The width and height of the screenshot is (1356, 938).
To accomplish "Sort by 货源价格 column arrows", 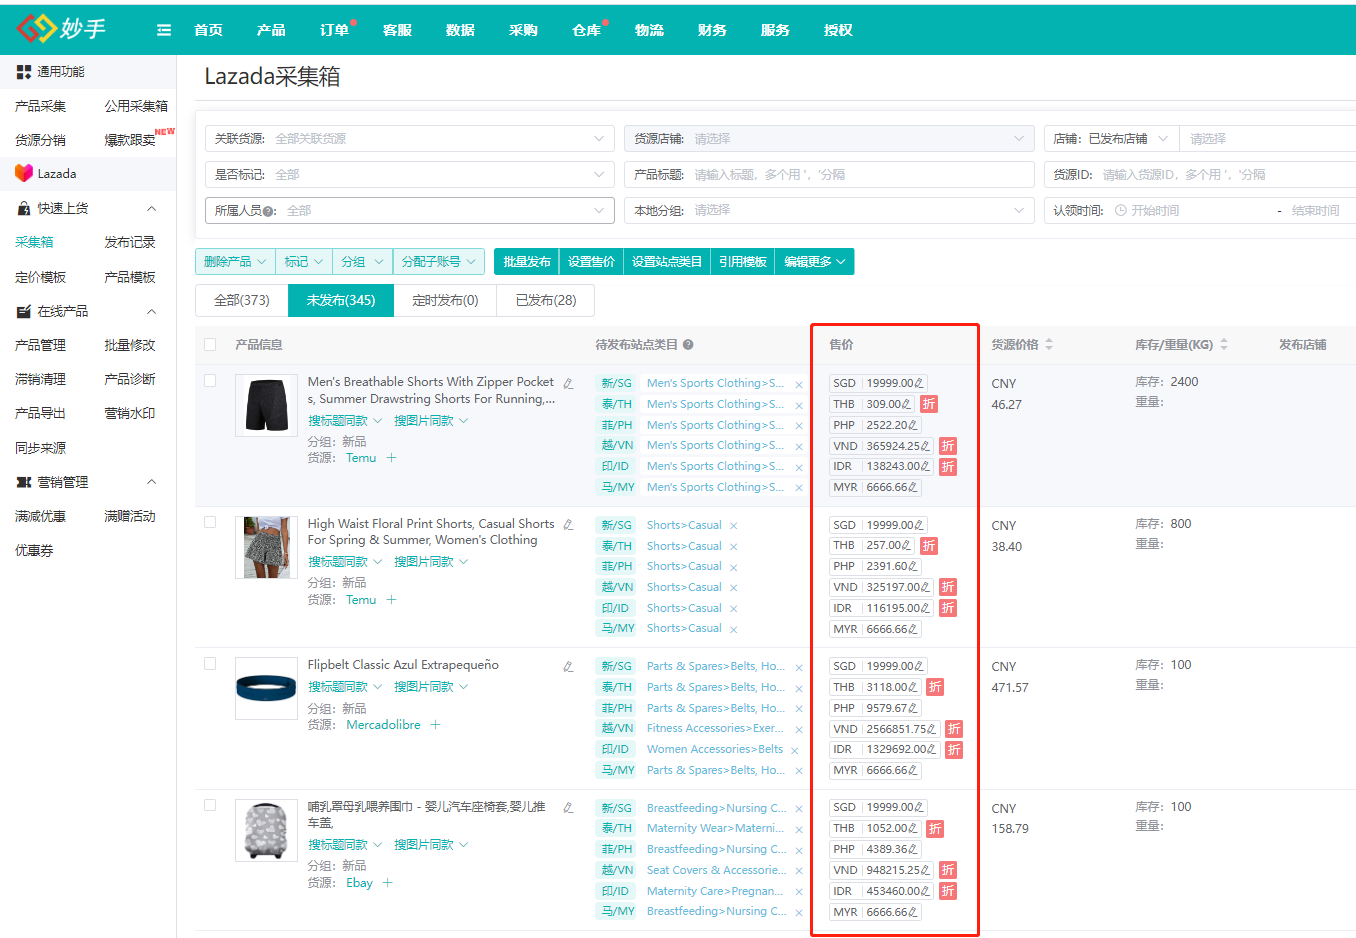I will pos(1049,344).
